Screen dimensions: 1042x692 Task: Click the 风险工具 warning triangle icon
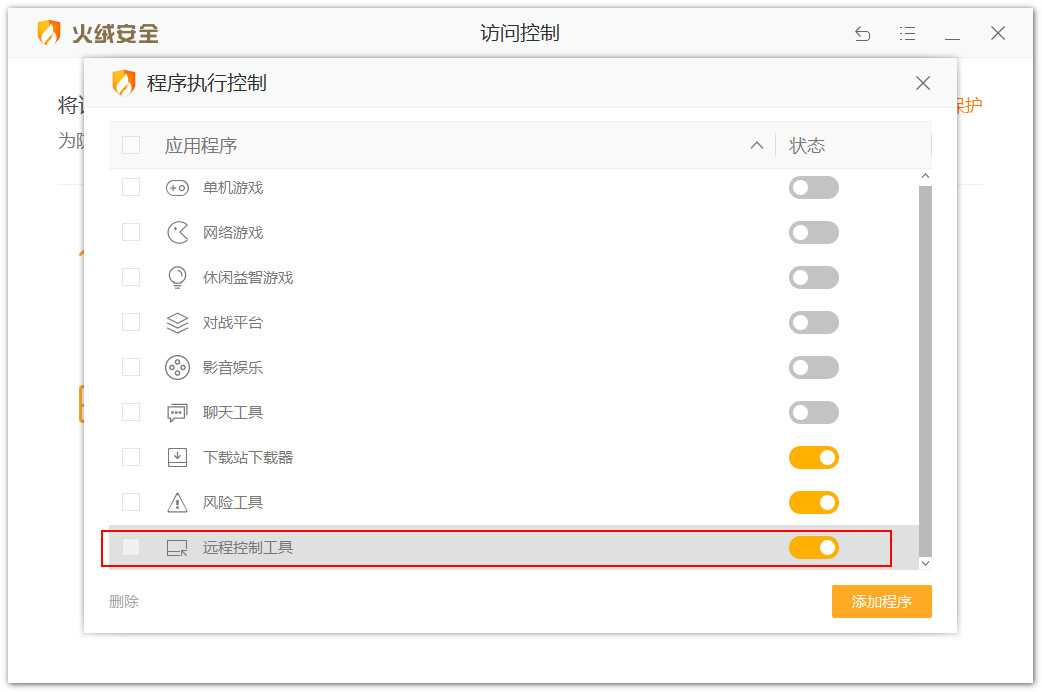coord(177,503)
